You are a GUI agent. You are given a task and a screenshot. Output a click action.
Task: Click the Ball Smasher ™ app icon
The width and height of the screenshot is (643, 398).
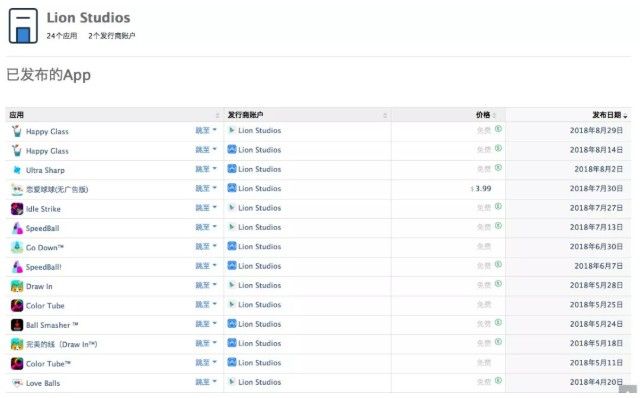click(x=17, y=325)
